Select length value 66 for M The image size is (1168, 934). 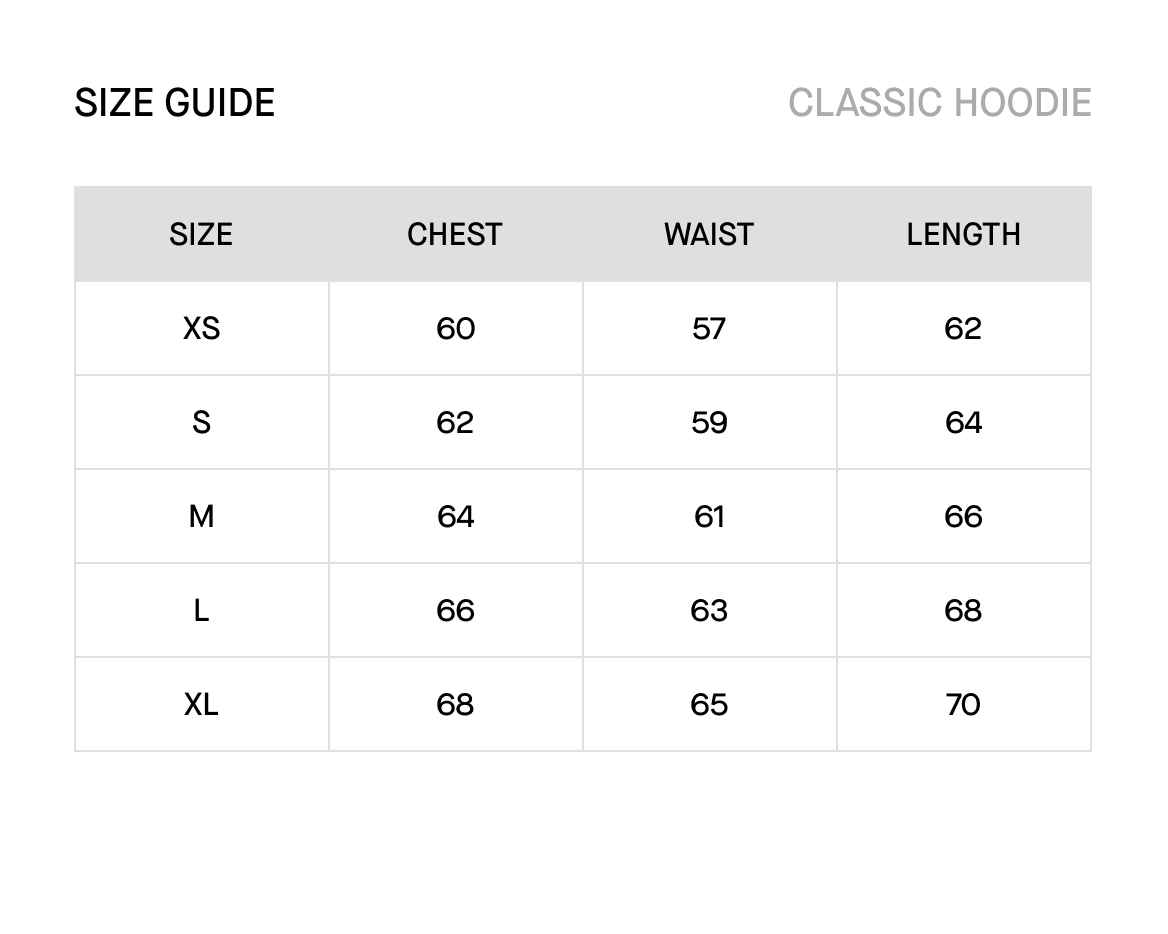pyautogui.click(x=963, y=516)
